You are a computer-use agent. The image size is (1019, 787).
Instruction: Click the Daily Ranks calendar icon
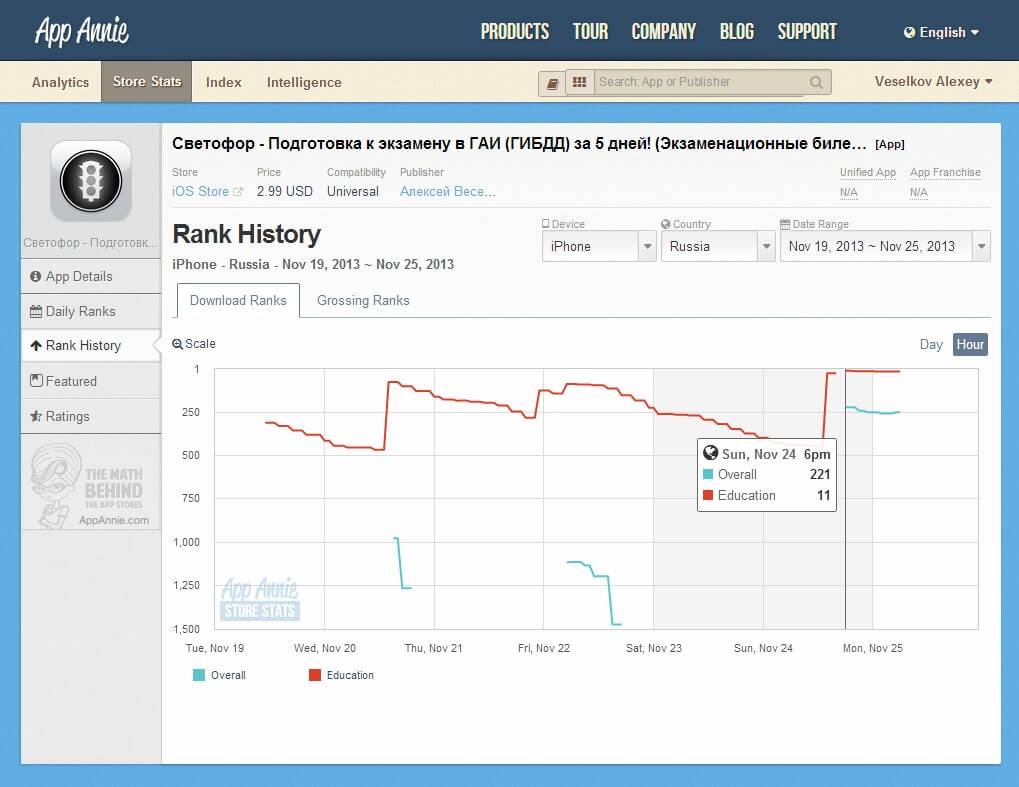[36, 311]
